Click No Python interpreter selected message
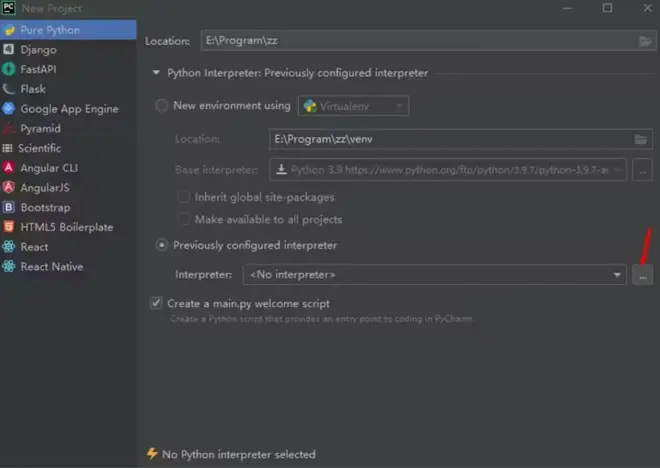The image size is (660, 468). pos(239,455)
